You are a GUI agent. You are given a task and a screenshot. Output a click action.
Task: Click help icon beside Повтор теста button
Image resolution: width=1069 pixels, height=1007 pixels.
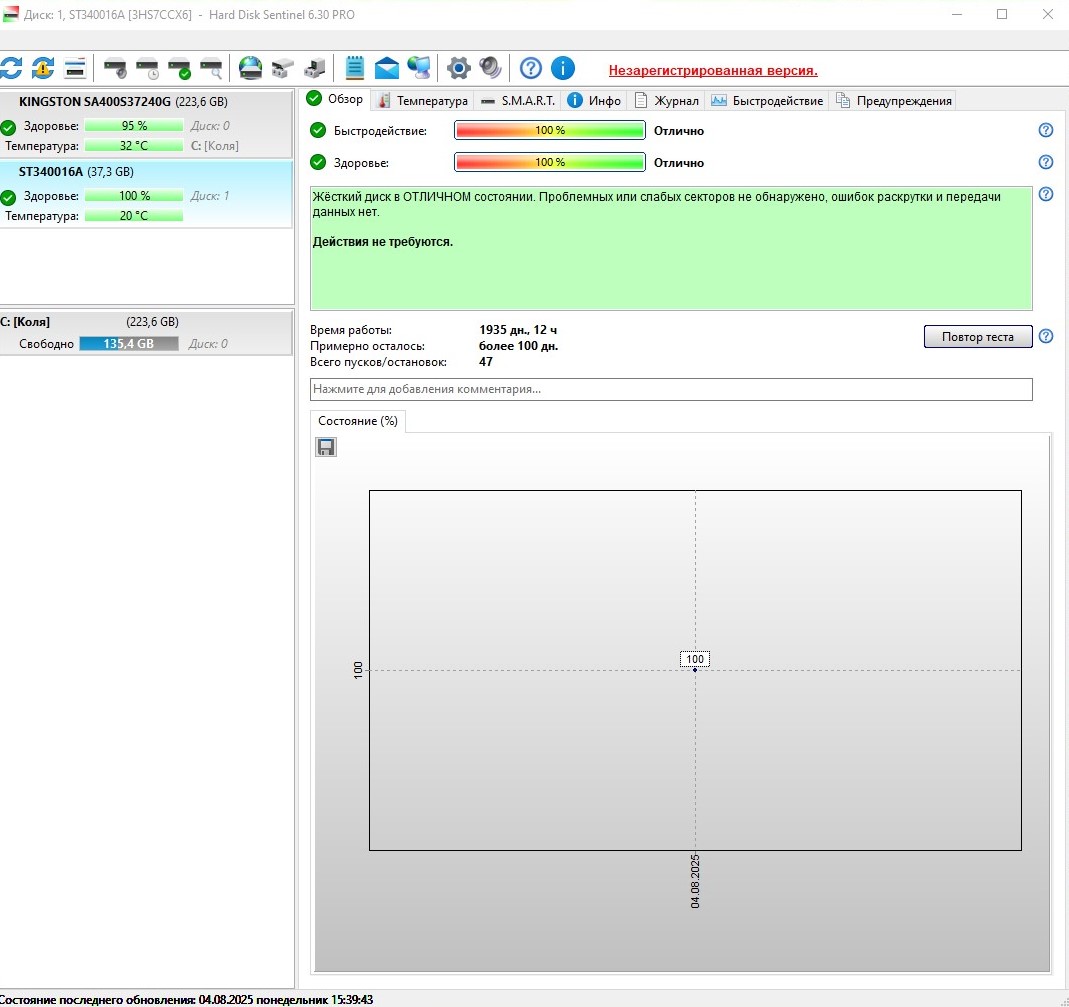click(x=1046, y=336)
